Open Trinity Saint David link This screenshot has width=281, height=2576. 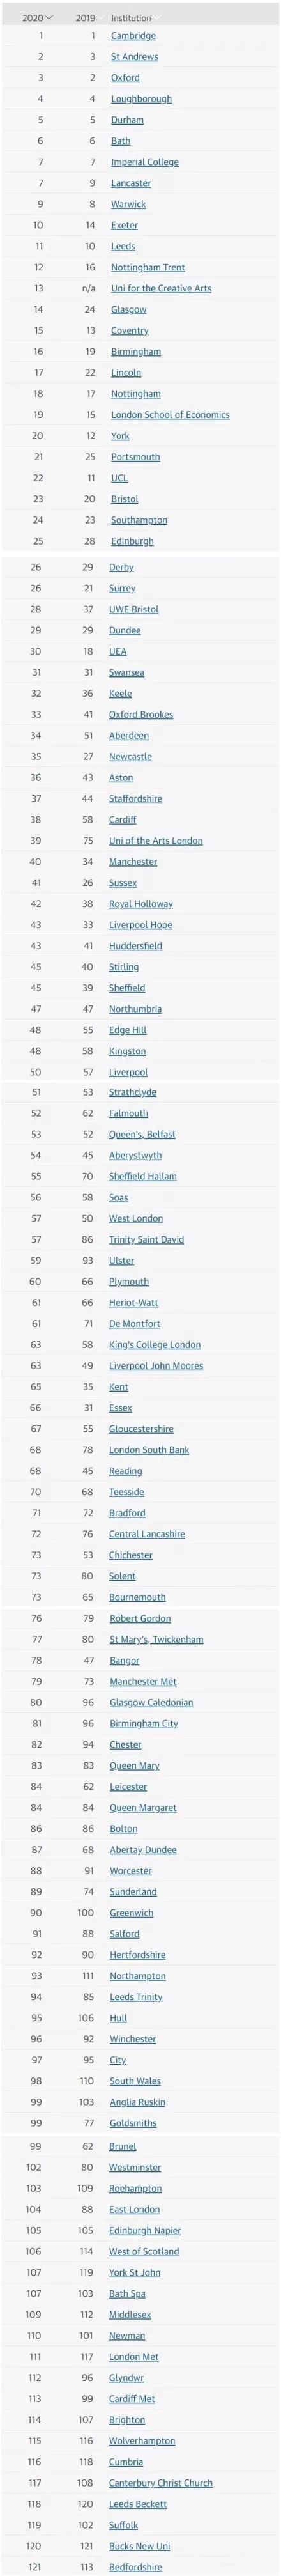click(146, 1239)
